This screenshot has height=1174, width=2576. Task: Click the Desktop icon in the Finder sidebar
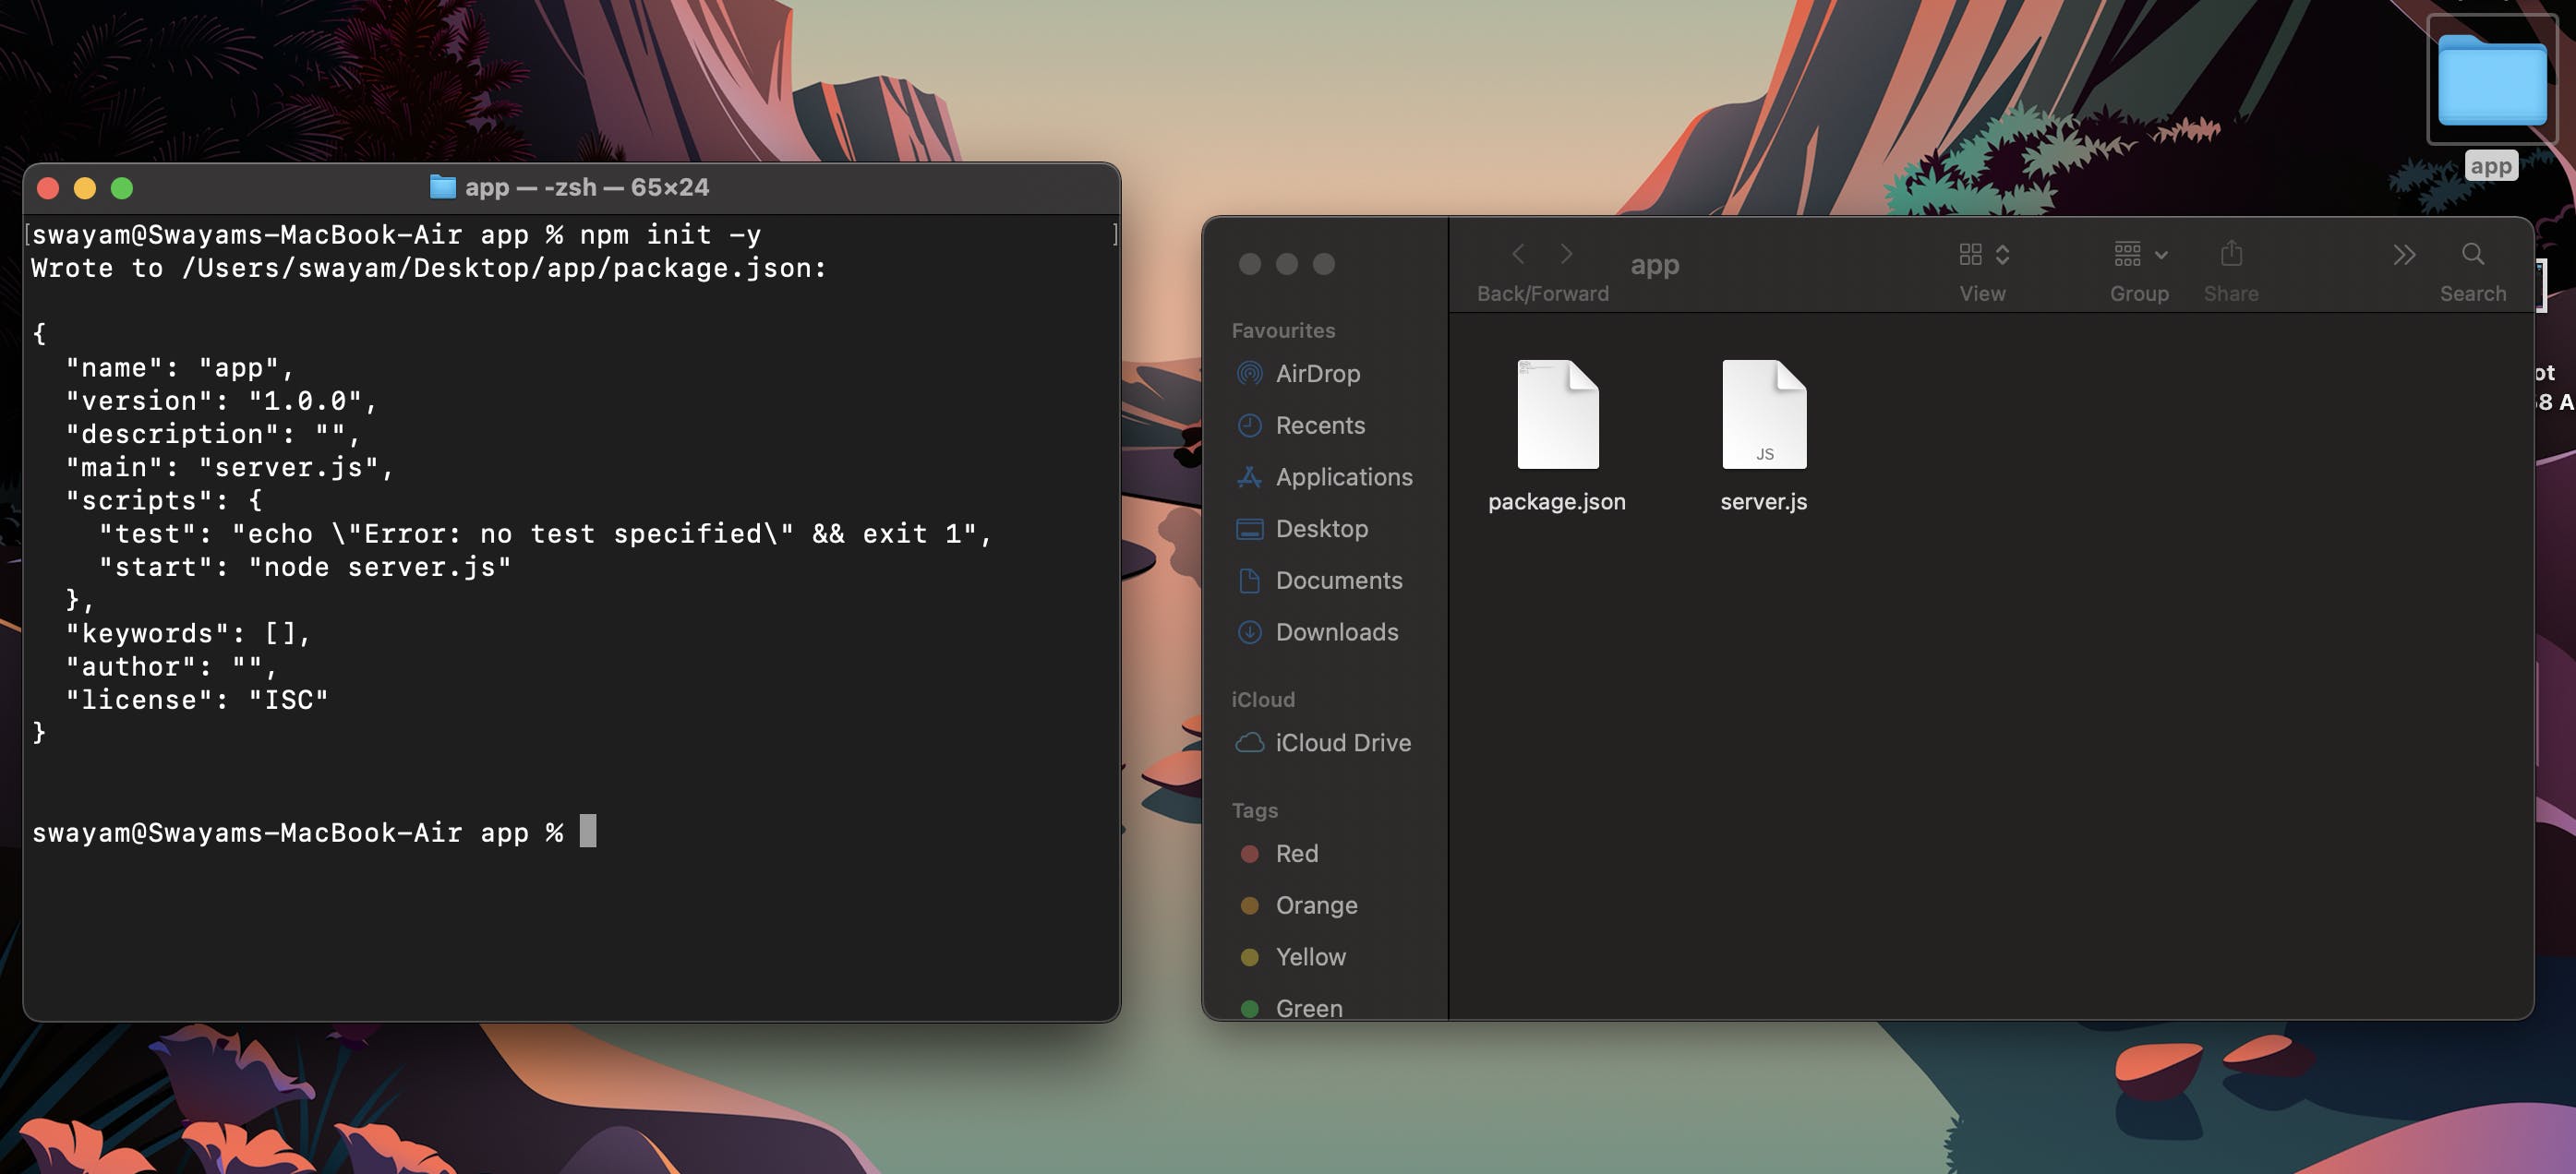click(x=1249, y=529)
